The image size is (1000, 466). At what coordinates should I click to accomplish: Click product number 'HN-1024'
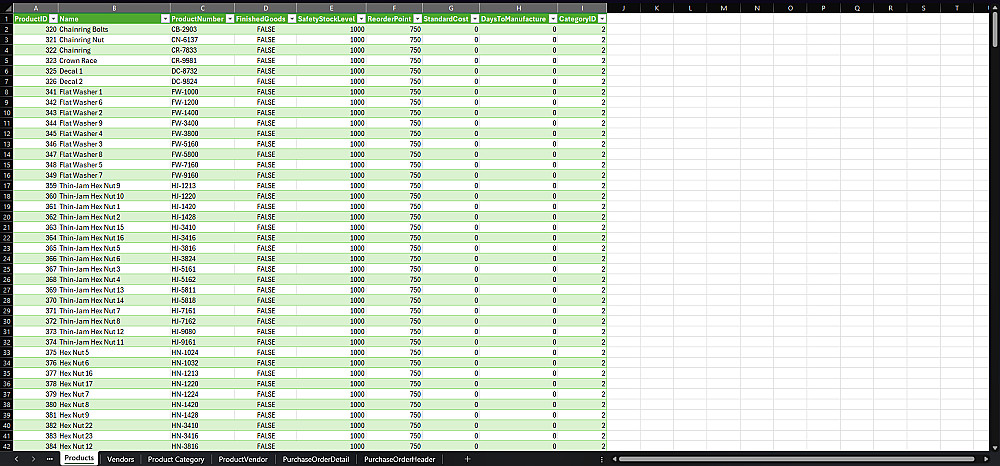pos(202,353)
